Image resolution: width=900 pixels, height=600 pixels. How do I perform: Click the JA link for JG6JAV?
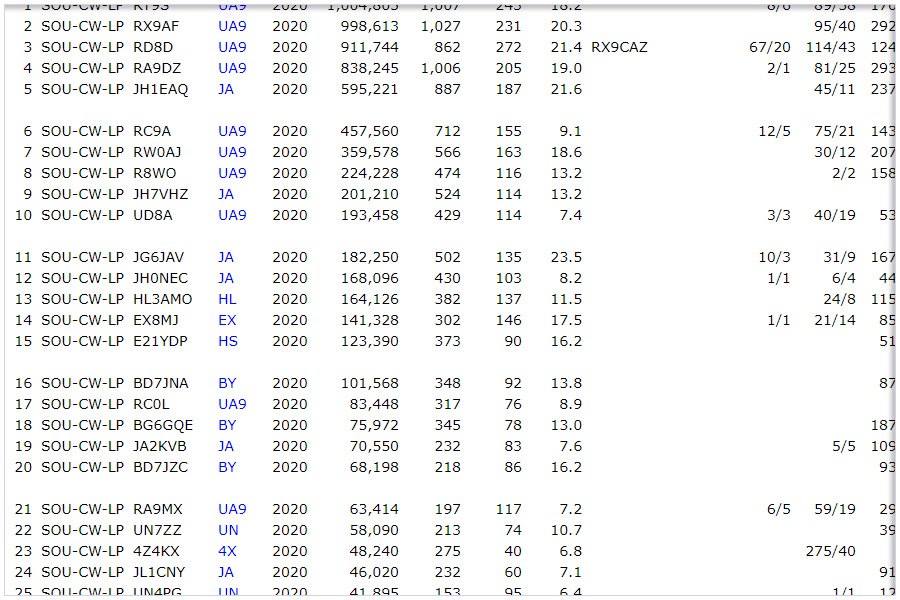point(226,257)
